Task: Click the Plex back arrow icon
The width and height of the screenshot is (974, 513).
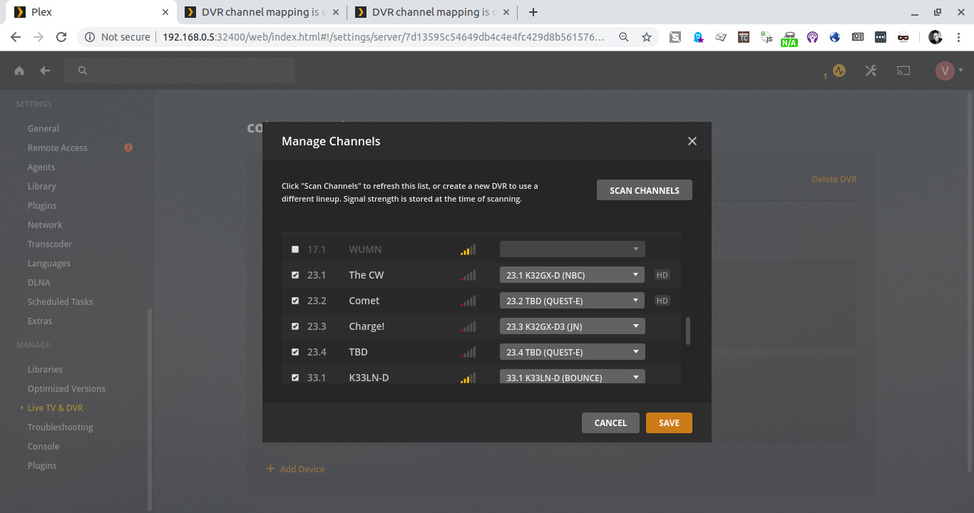Action: coord(45,71)
